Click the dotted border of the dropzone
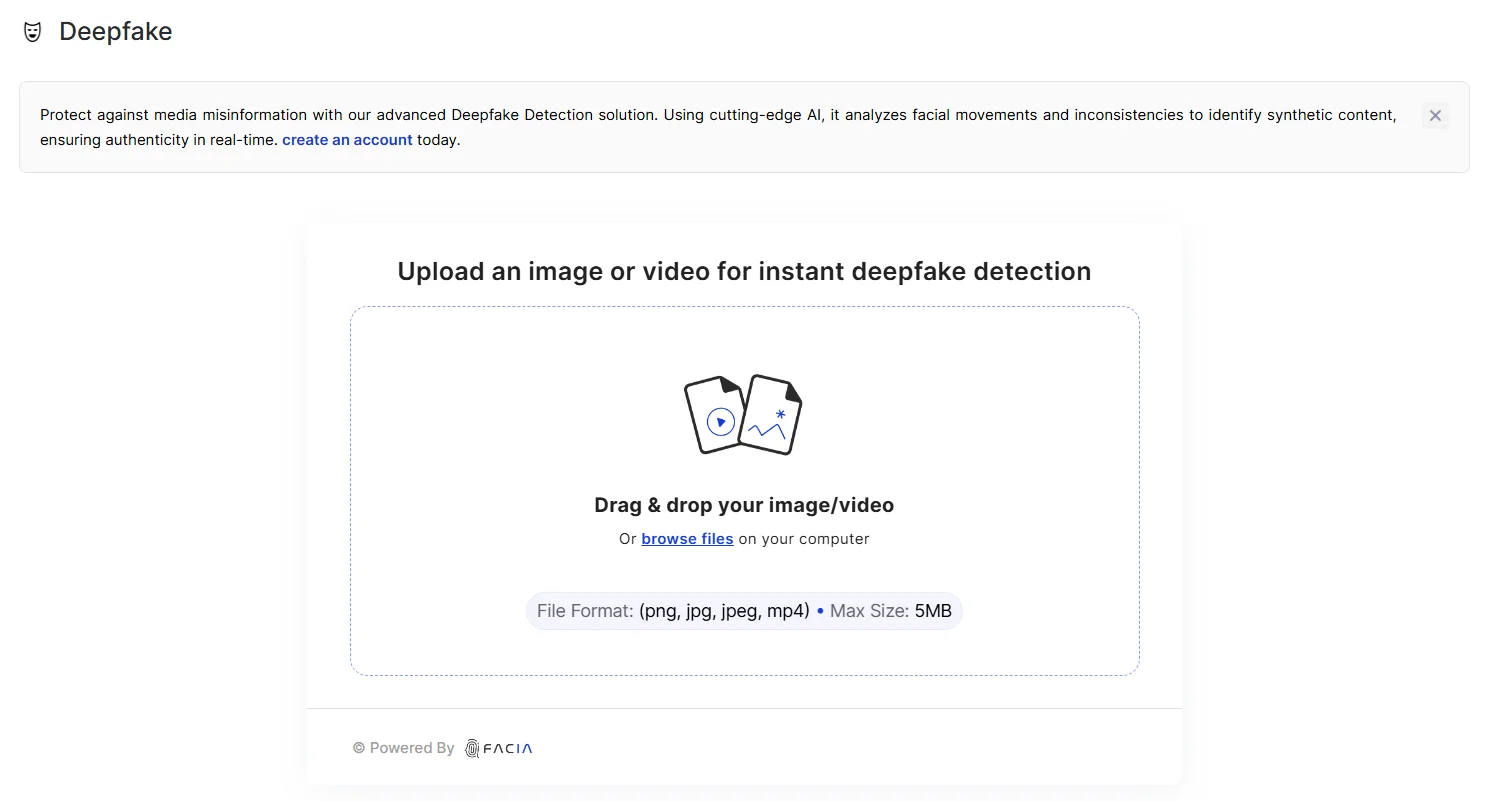Image resolution: width=1498 pixels, height=801 pixels. 744,307
